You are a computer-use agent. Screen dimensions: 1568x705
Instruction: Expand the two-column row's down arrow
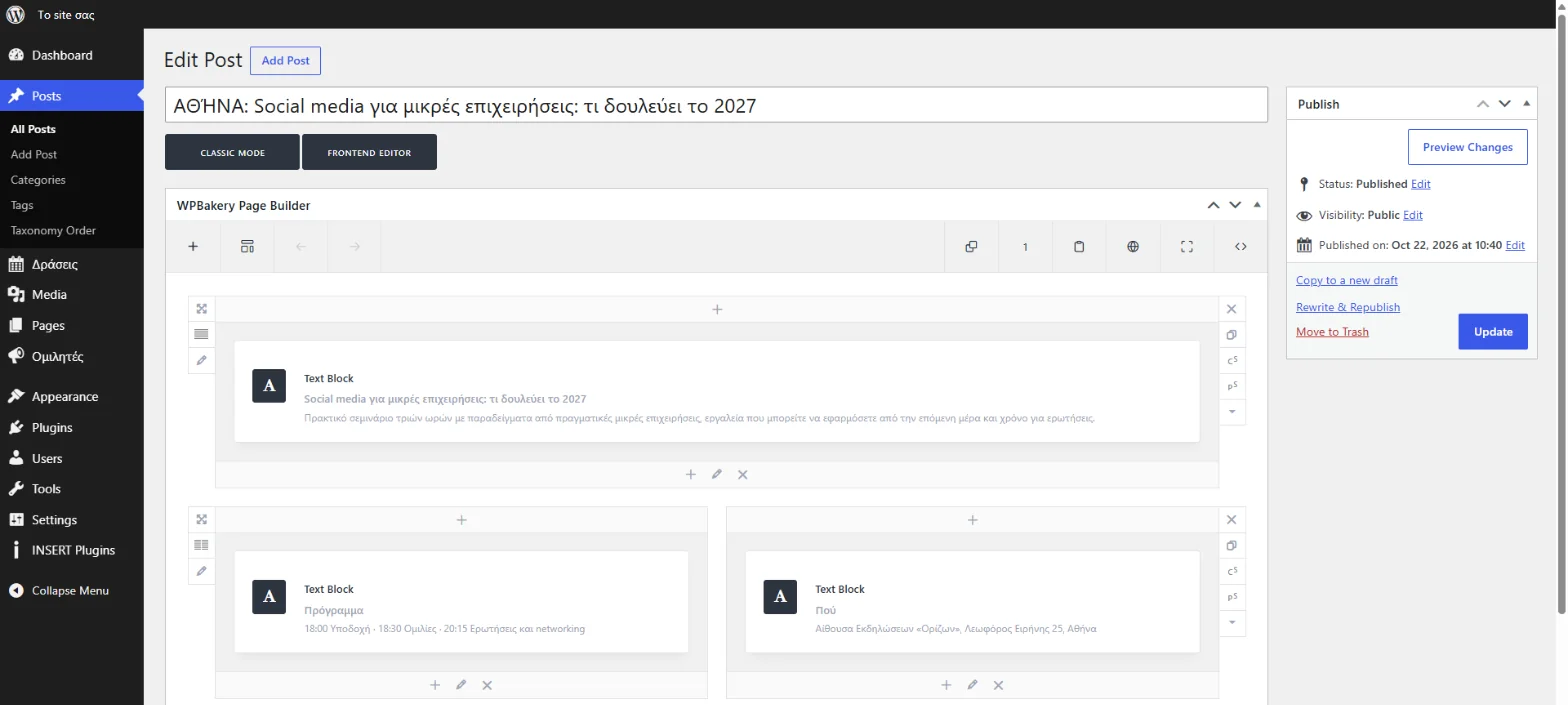(1232, 622)
